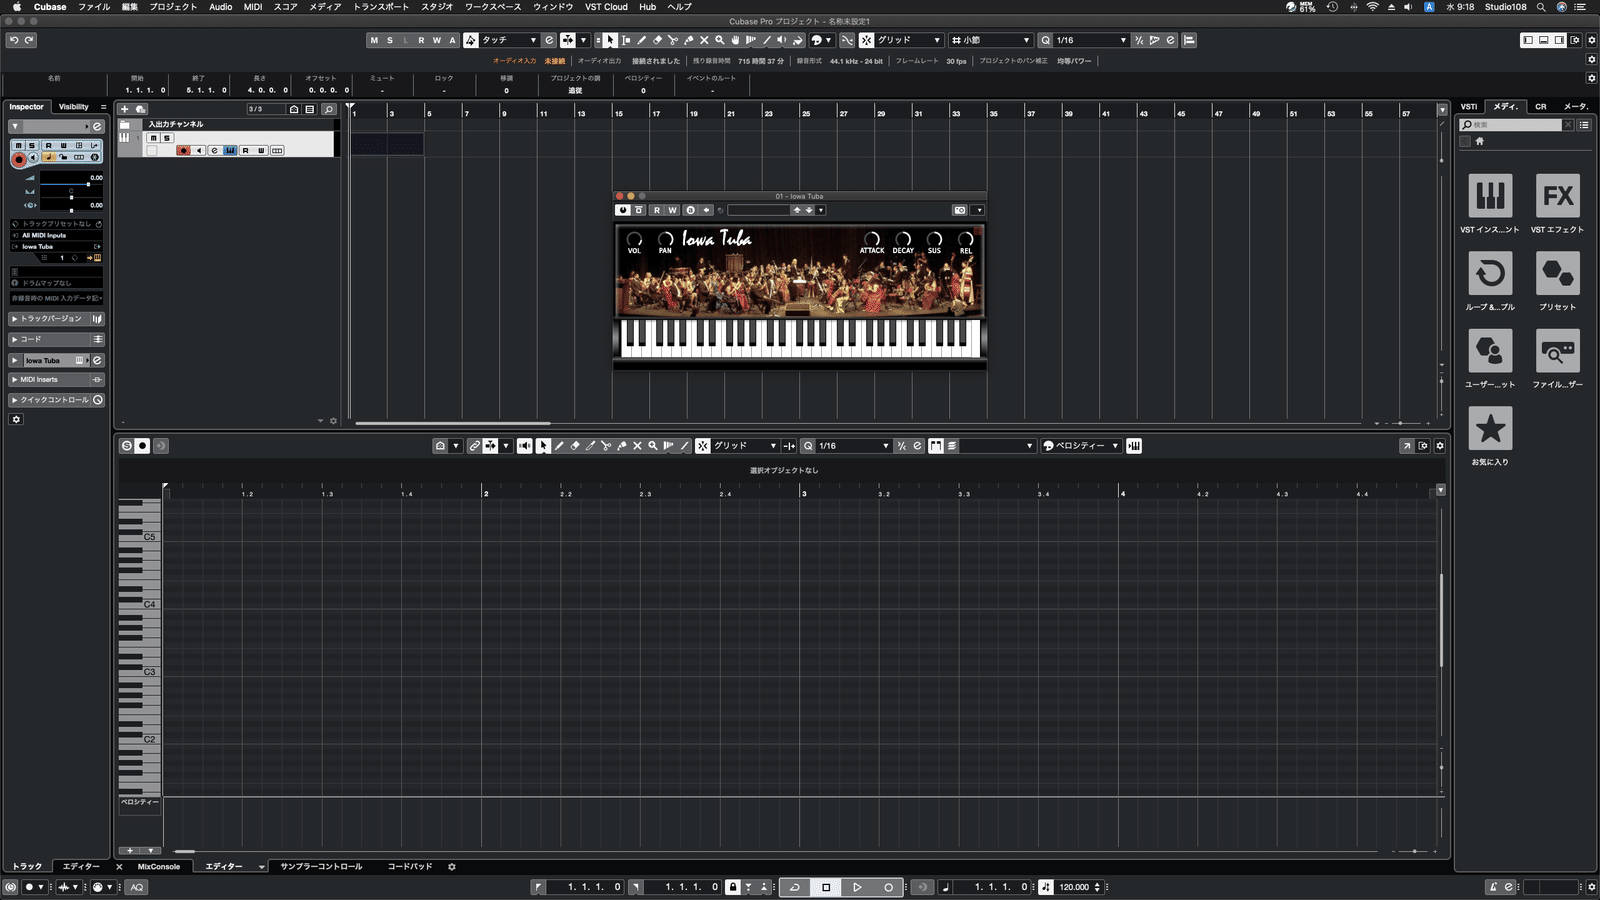Open automation mode dropdown (タッチ)

point(509,40)
